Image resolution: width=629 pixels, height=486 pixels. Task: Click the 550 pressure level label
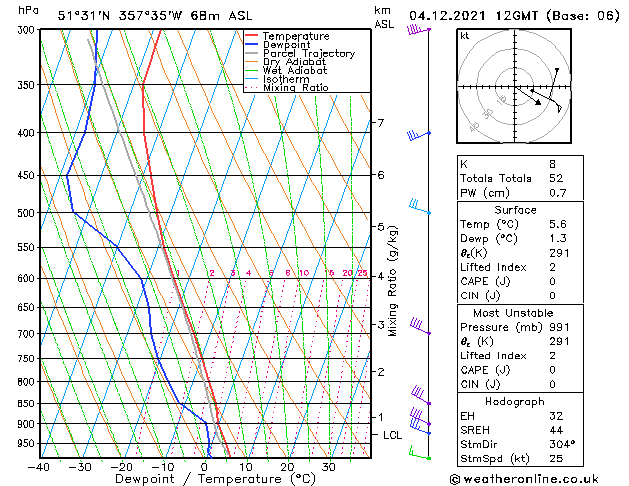coord(28,247)
